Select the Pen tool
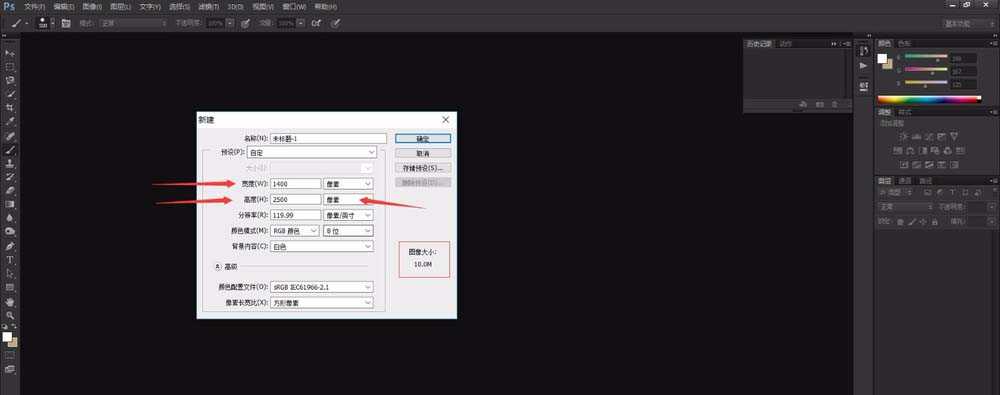The height and width of the screenshot is (395, 1000). (10, 246)
